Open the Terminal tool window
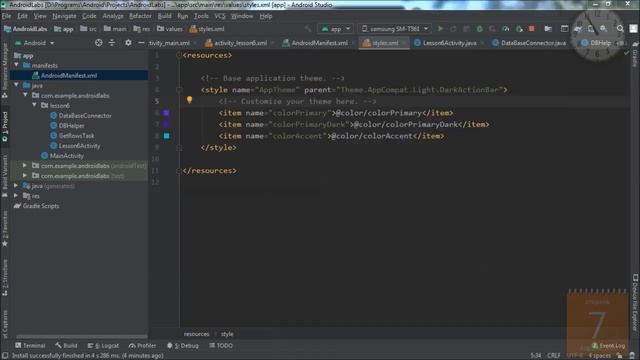 [30, 346]
